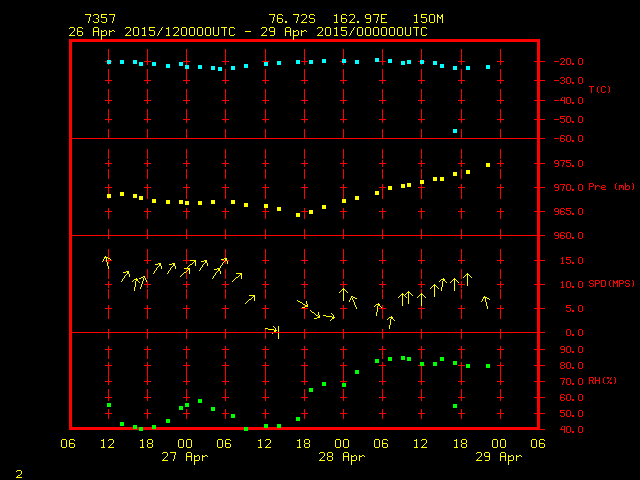This screenshot has height=480, width=640.
Task: Click the number 2 at bottom left
Action: click(x=18, y=471)
